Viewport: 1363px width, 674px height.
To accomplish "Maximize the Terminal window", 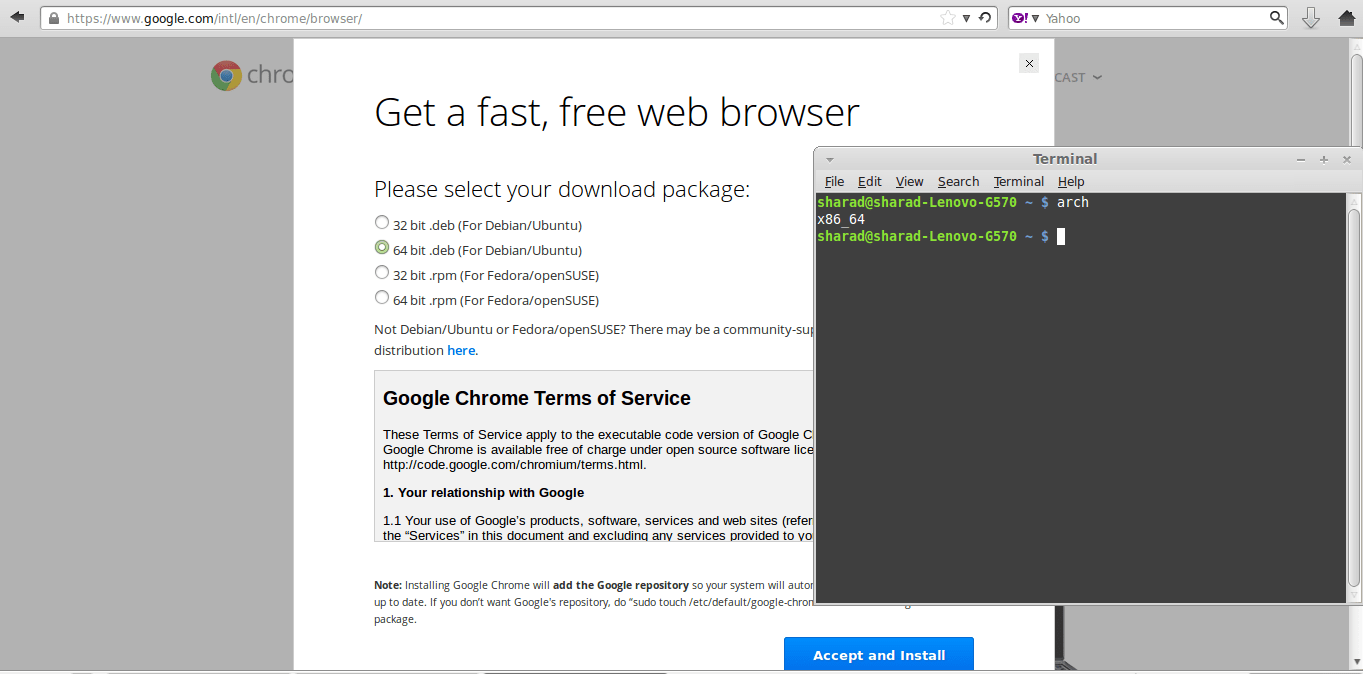I will pos(1324,159).
